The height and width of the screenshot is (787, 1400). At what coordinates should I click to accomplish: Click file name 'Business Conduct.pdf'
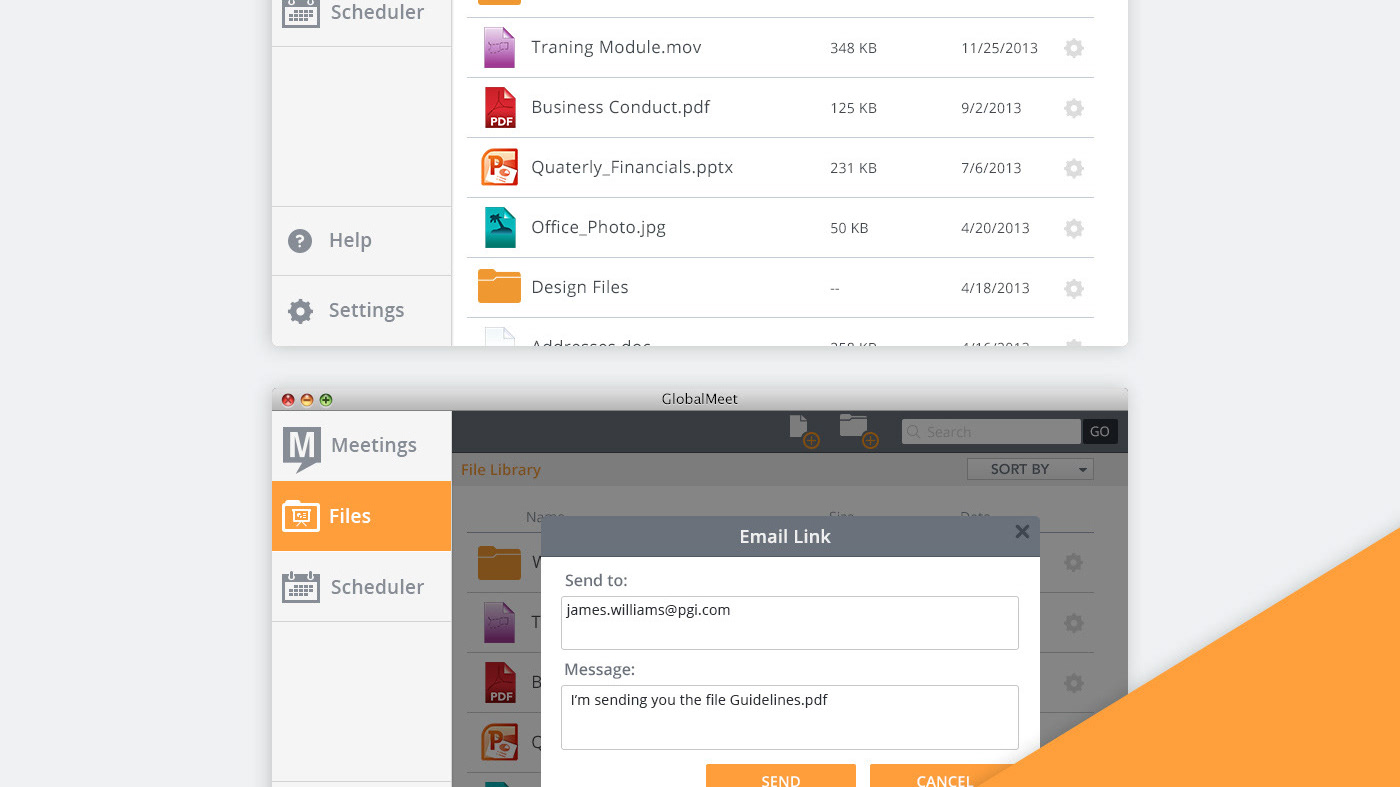(620, 107)
